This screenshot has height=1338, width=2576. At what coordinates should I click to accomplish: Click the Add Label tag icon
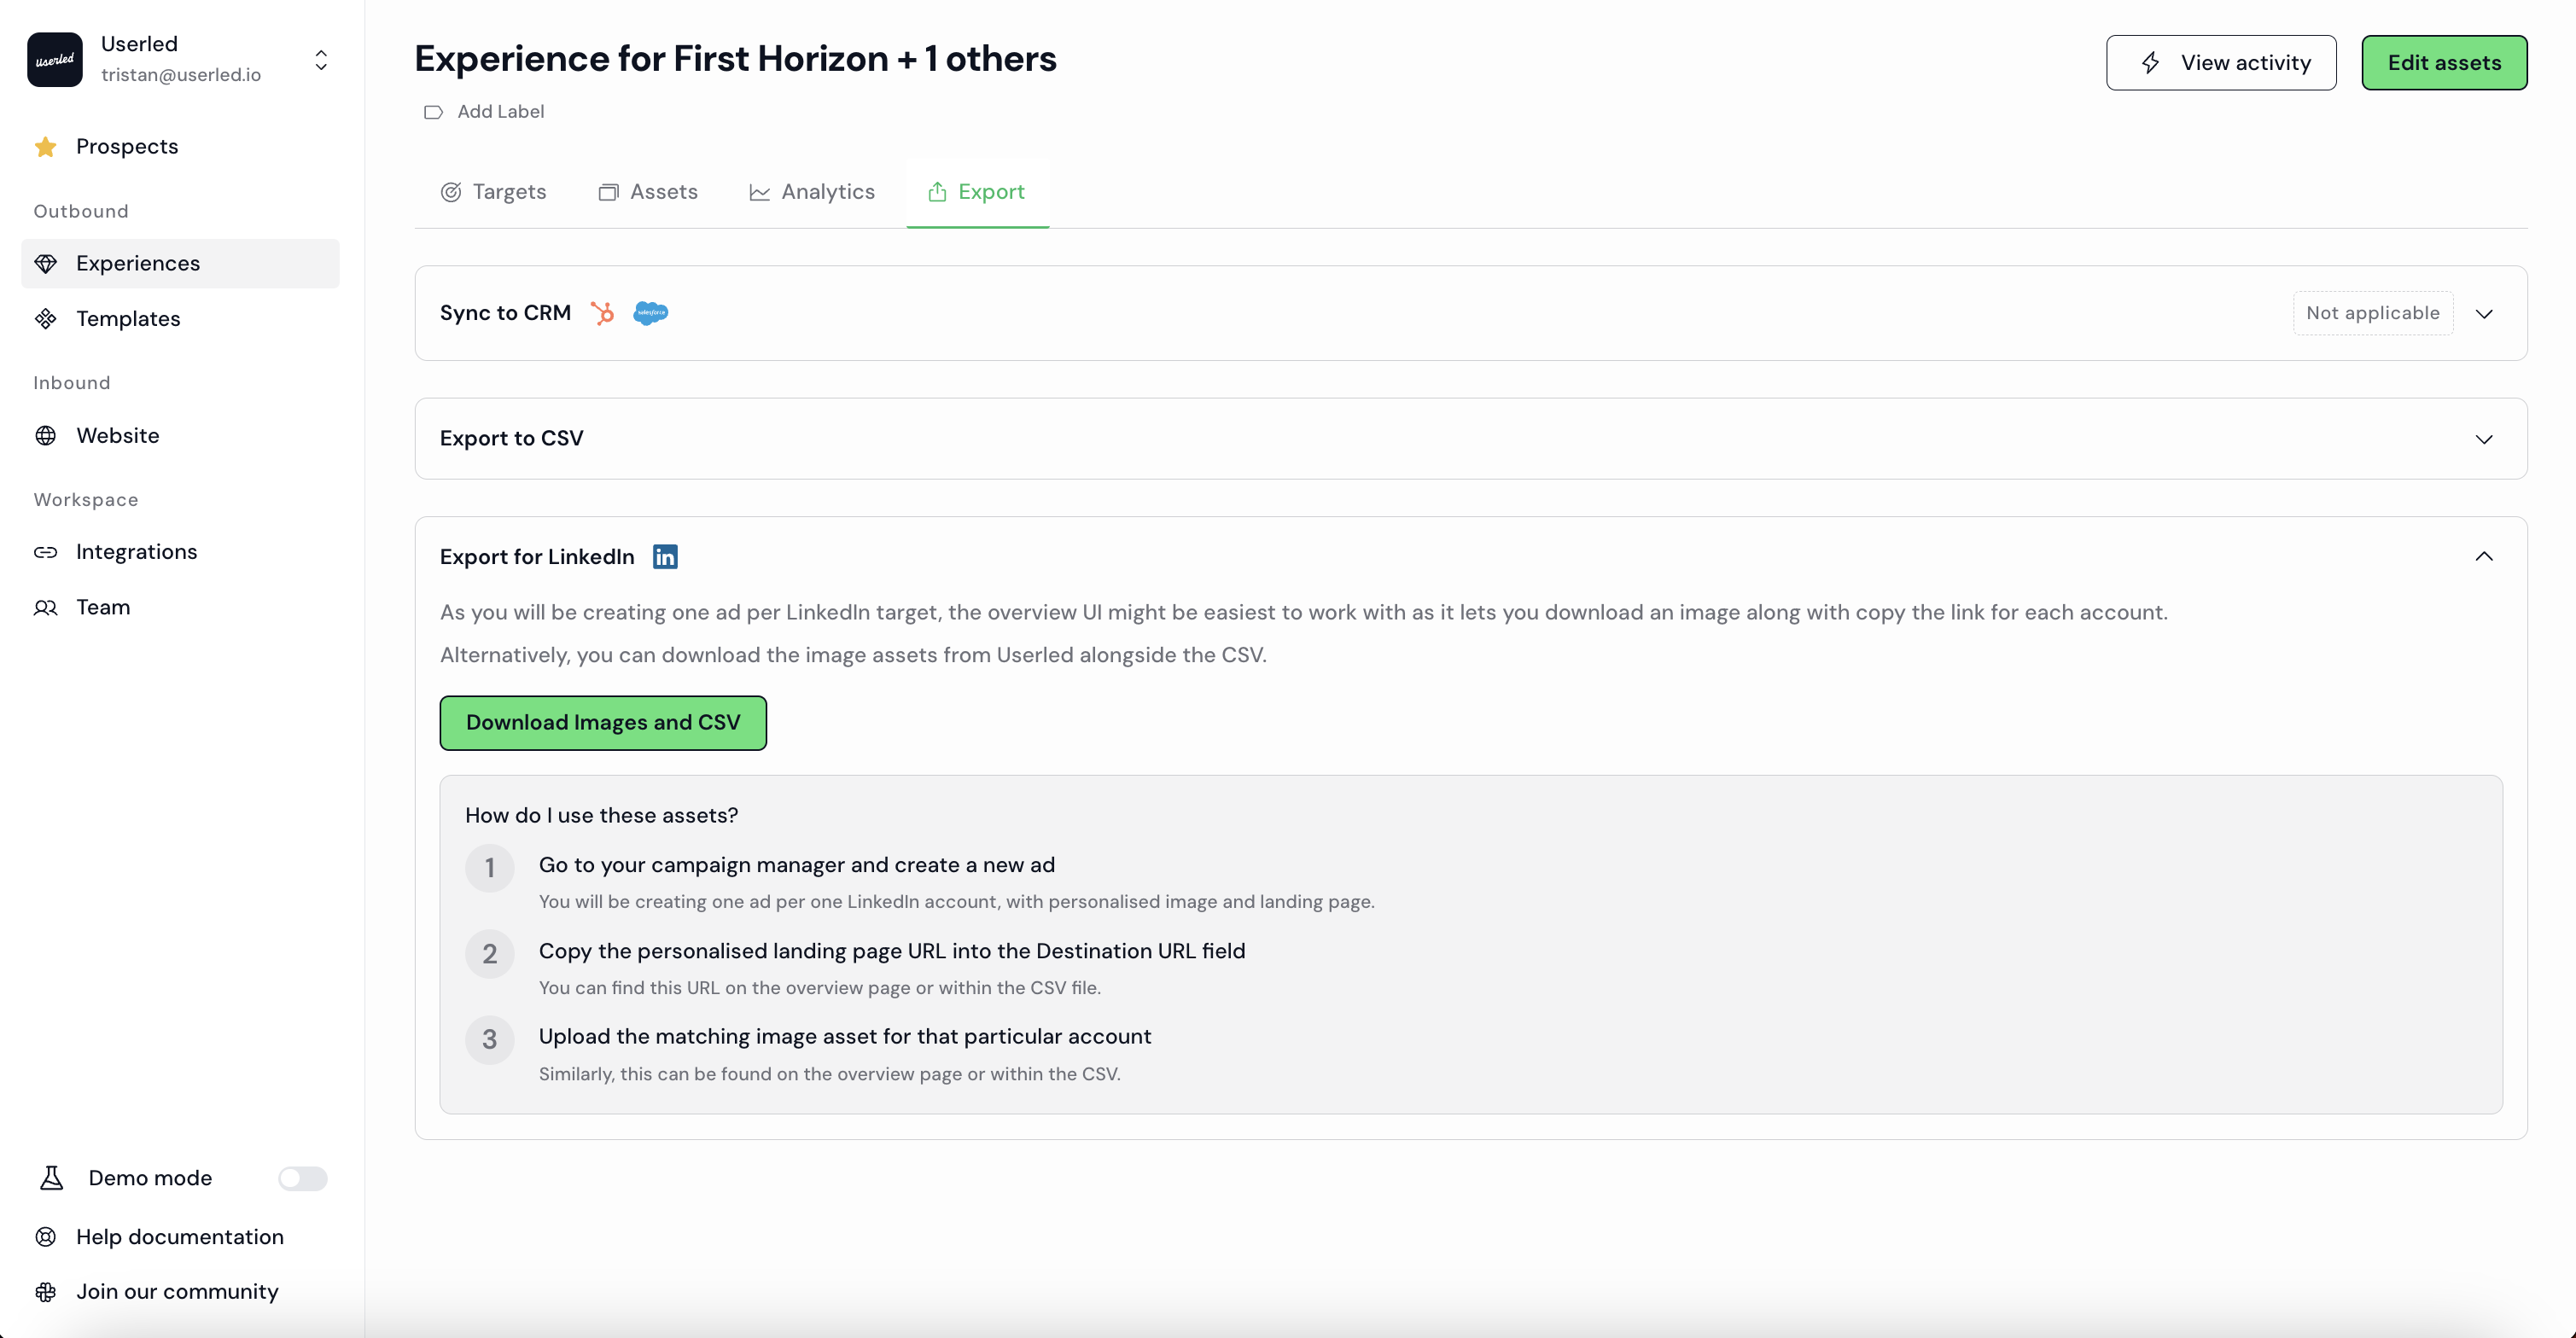coord(433,112)
